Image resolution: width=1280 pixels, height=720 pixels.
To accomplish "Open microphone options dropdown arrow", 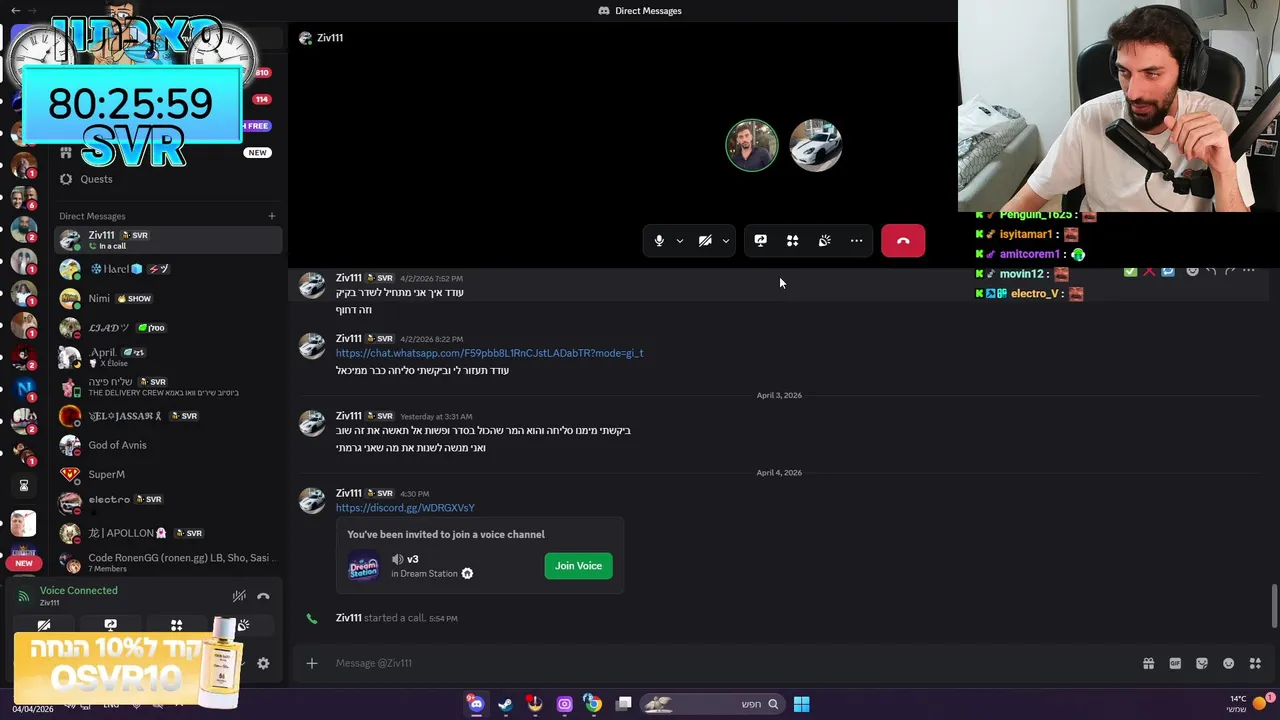I will (x=680, y=241).
